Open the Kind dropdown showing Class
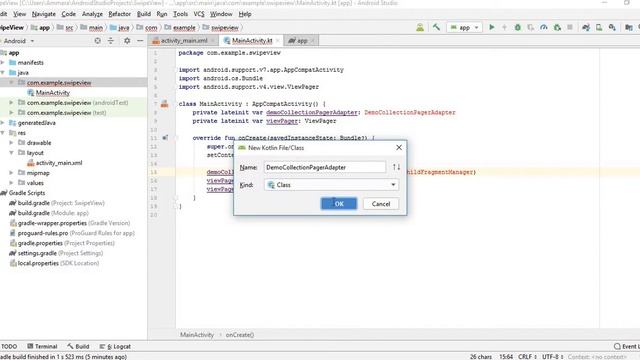 click(331, 185)
